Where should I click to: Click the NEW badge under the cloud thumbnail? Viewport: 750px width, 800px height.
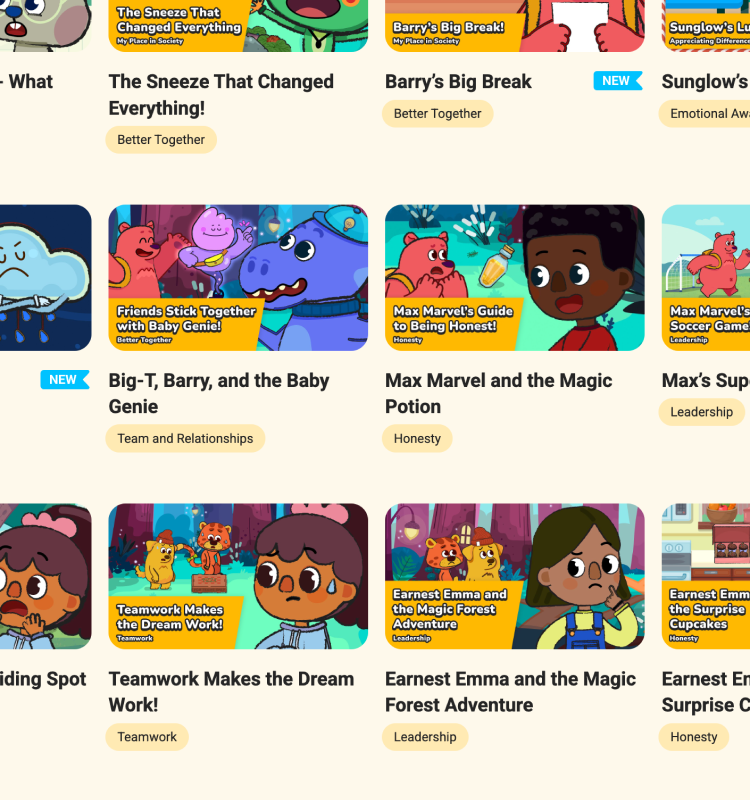(x=65, y=380)
